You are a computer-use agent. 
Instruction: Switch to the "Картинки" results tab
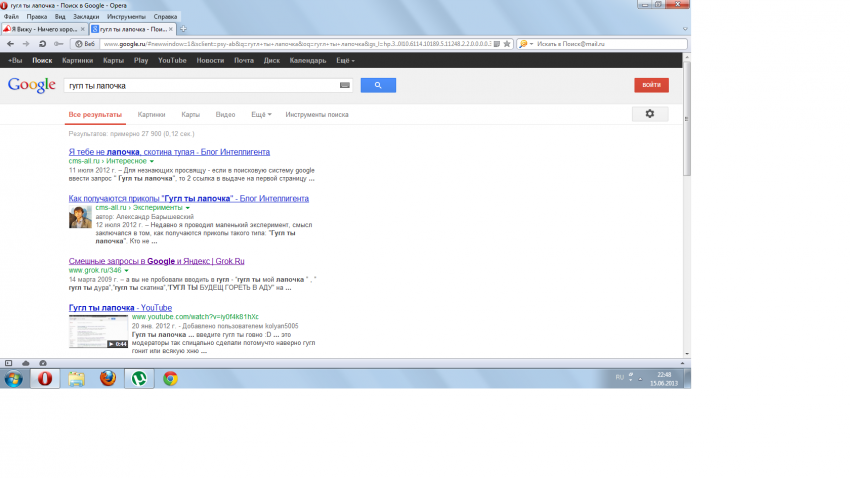(151, 115)
